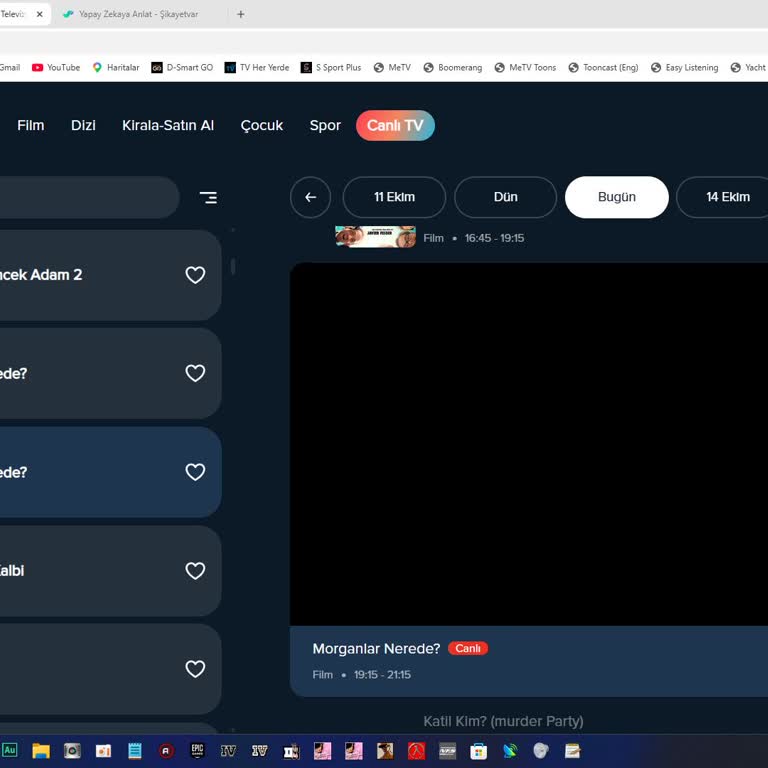Open the Need for Speed taskbar icon
Screen dimensions: 768x768
[447, 750]
